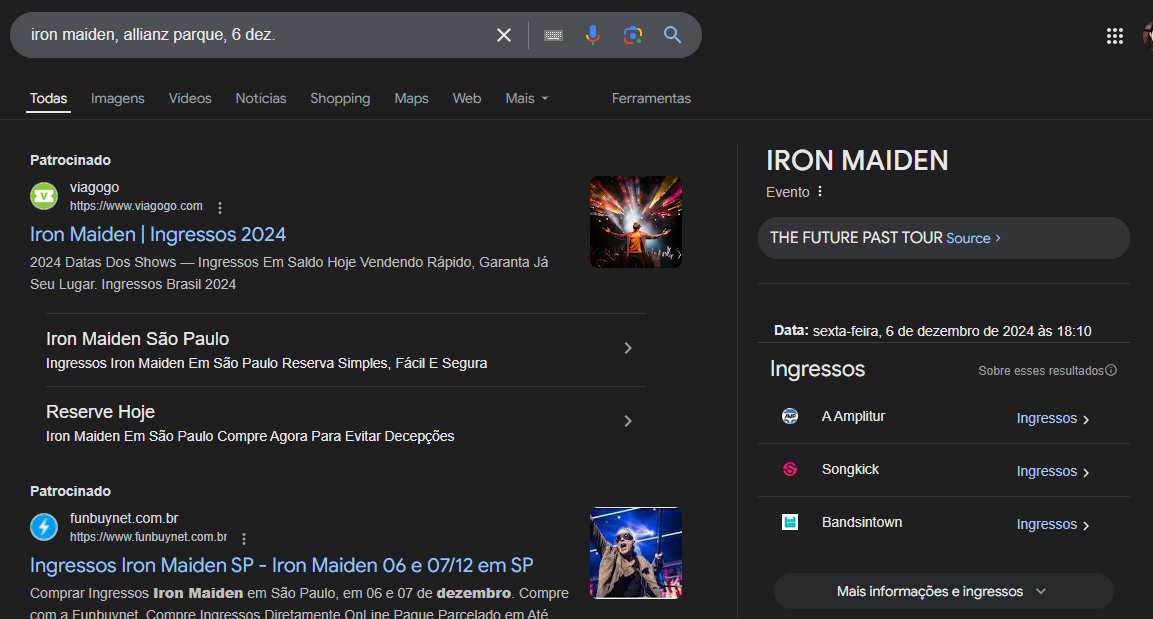1153x619 pixels.
Task: Open viagogo ad options three-dot menu
Action: [220, 208]
